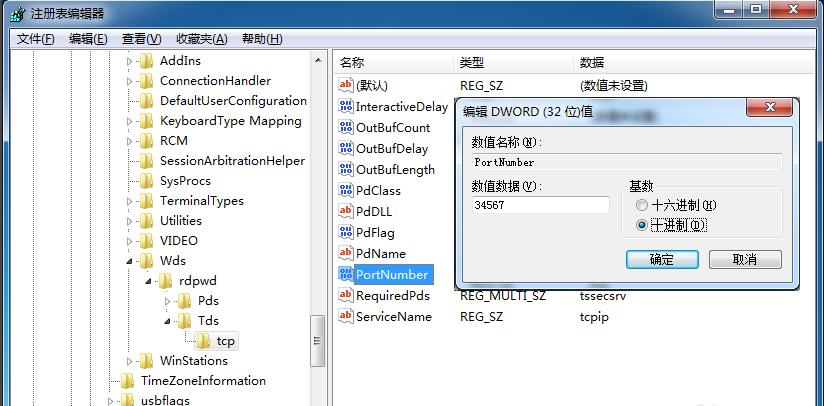Click the OutBufCount DWORD icon
This screenshot has height=406, width=824.
tap(346, 127)
